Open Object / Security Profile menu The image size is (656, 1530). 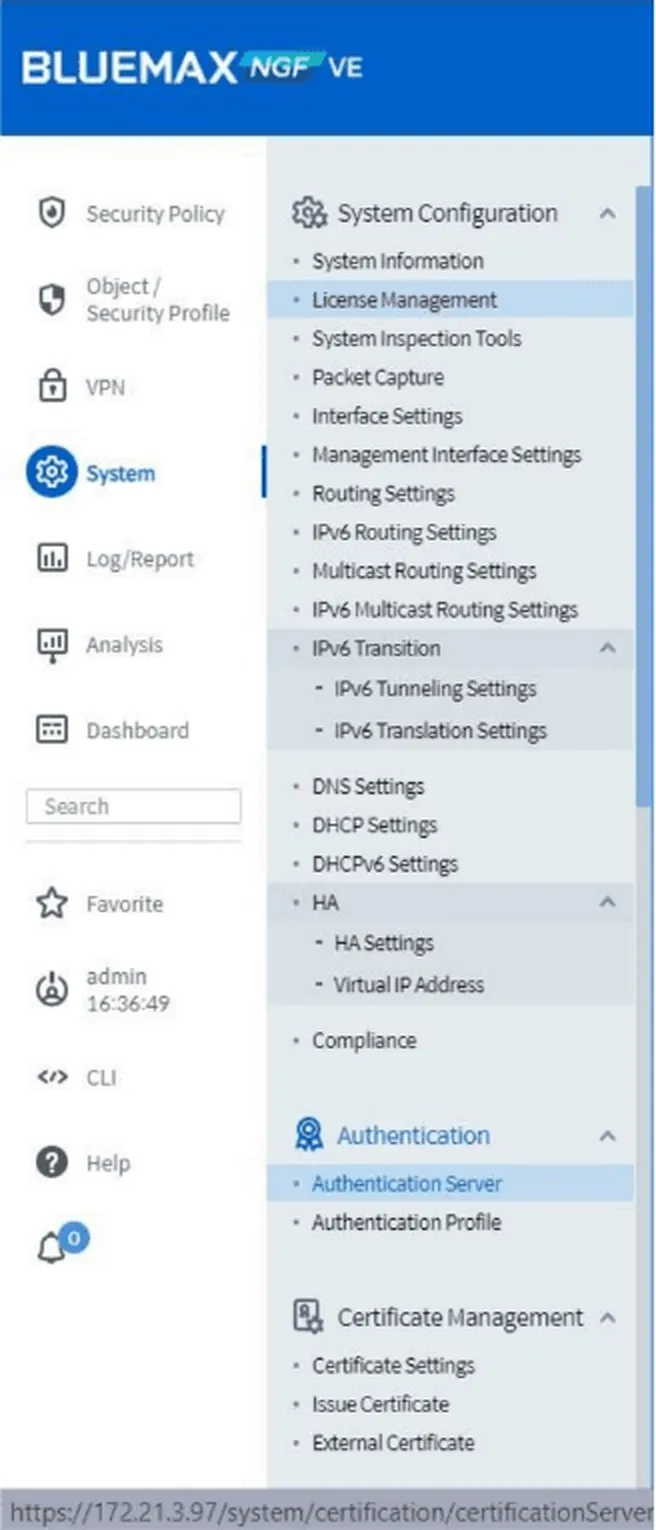pos(157,300)
